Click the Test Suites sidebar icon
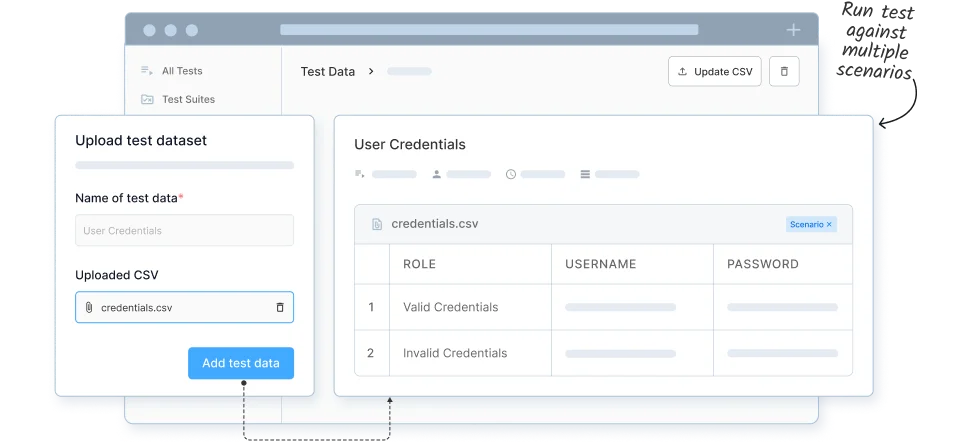This screenshot has width=980, height=443. coord(147,99)
